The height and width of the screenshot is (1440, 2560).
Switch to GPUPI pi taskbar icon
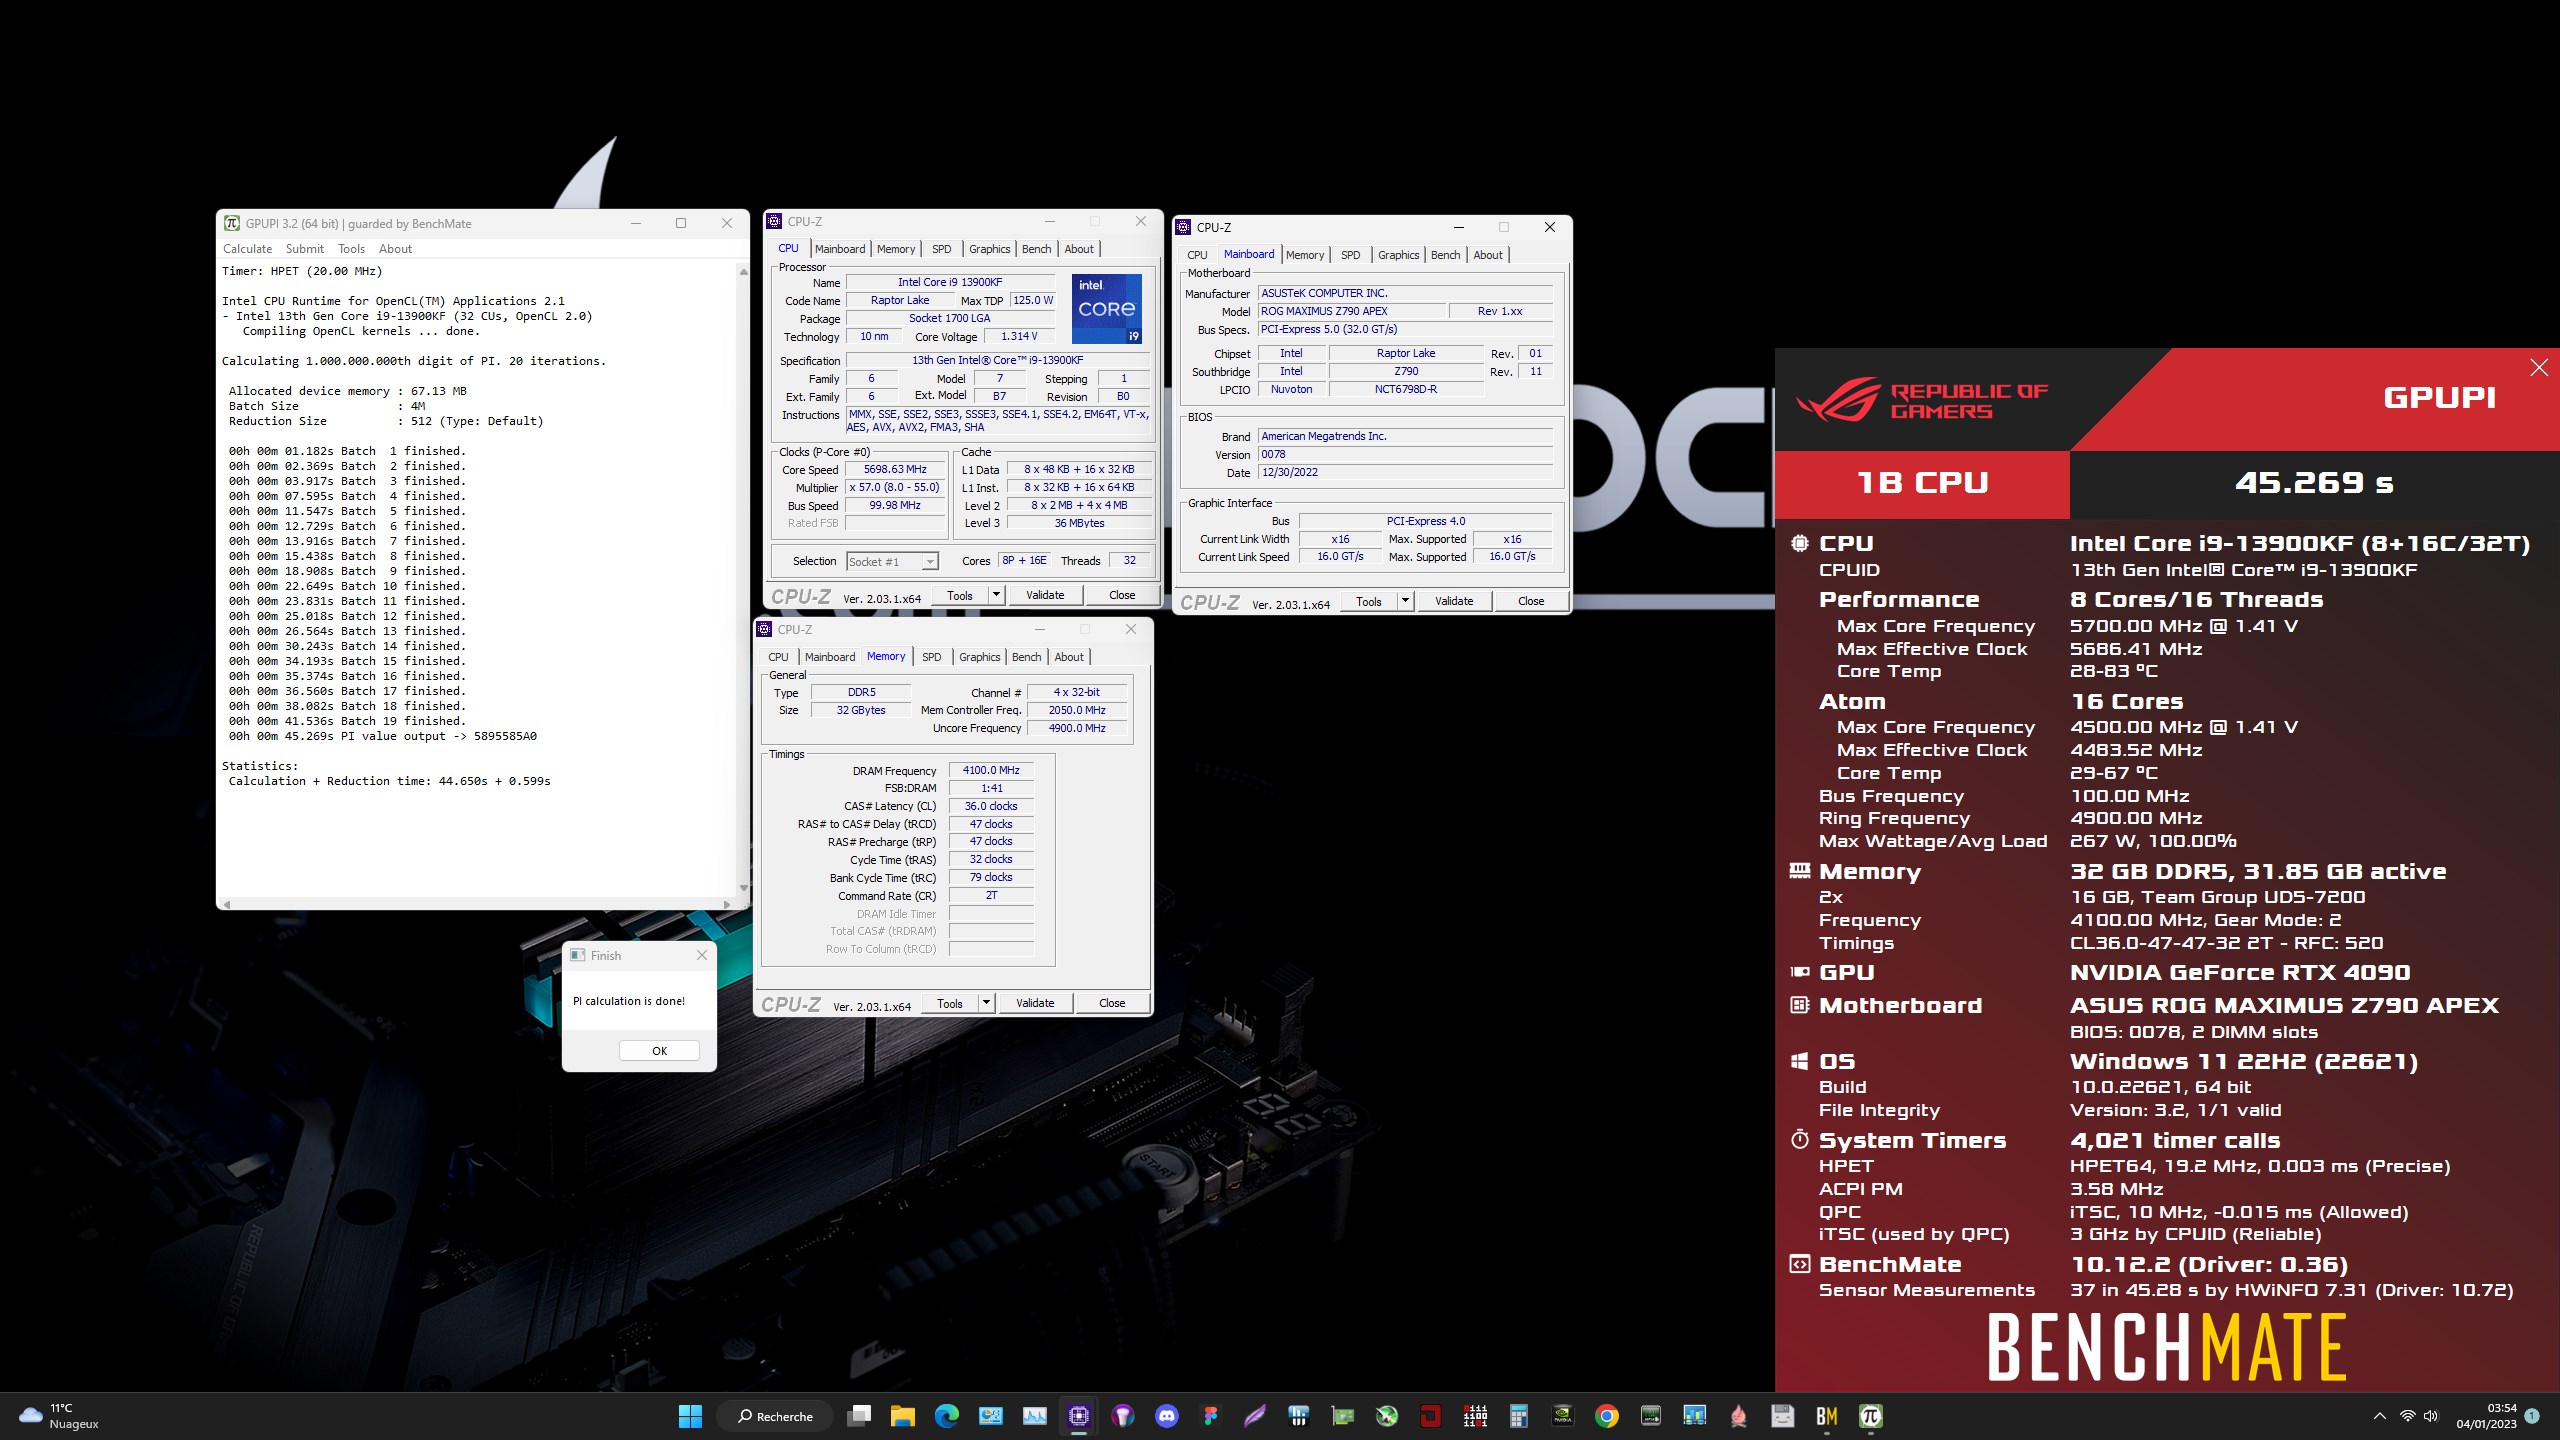1871,1416
